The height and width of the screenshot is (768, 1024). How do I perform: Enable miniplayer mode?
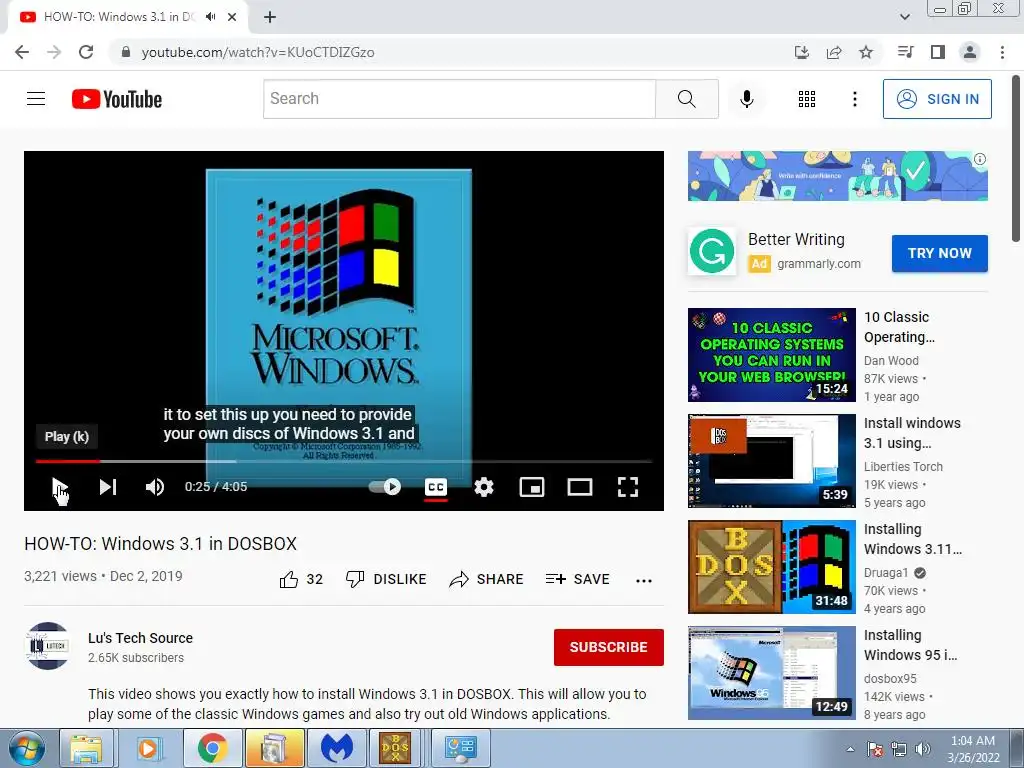point(532,487)
